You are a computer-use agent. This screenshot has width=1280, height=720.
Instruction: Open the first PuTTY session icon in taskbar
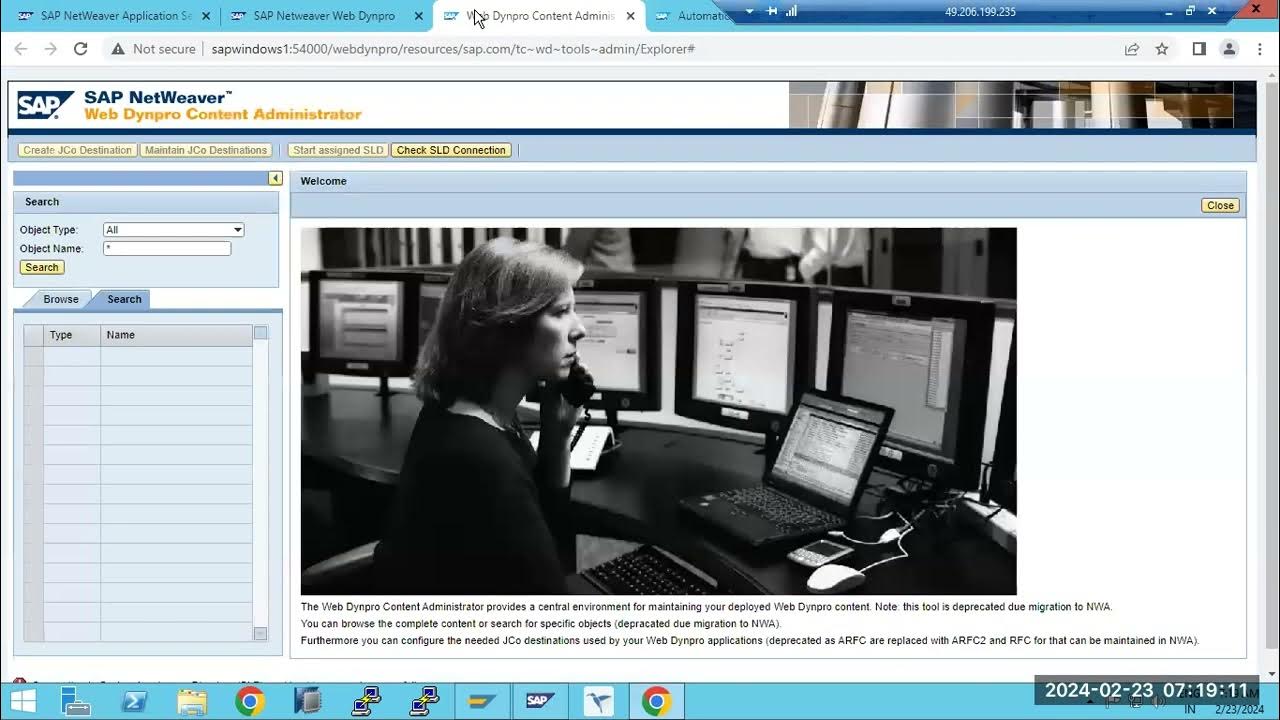point(366,701)
